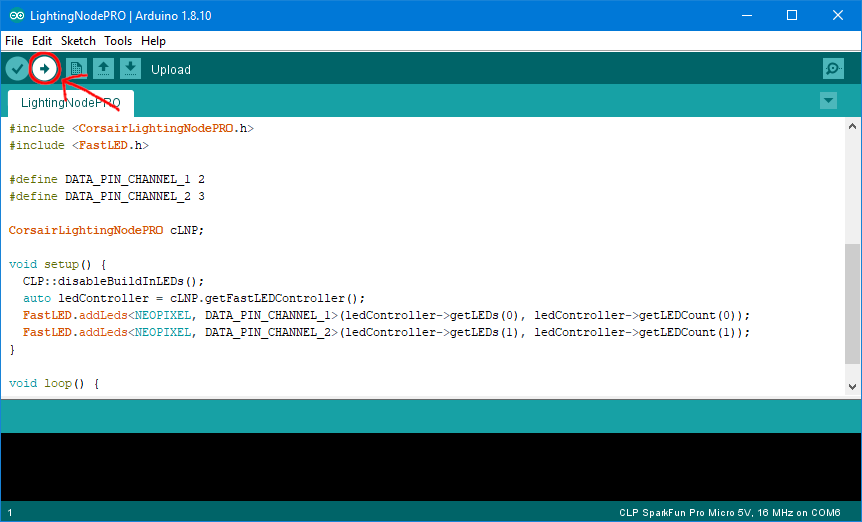Click the Upload arrow button

click(45, 69)
